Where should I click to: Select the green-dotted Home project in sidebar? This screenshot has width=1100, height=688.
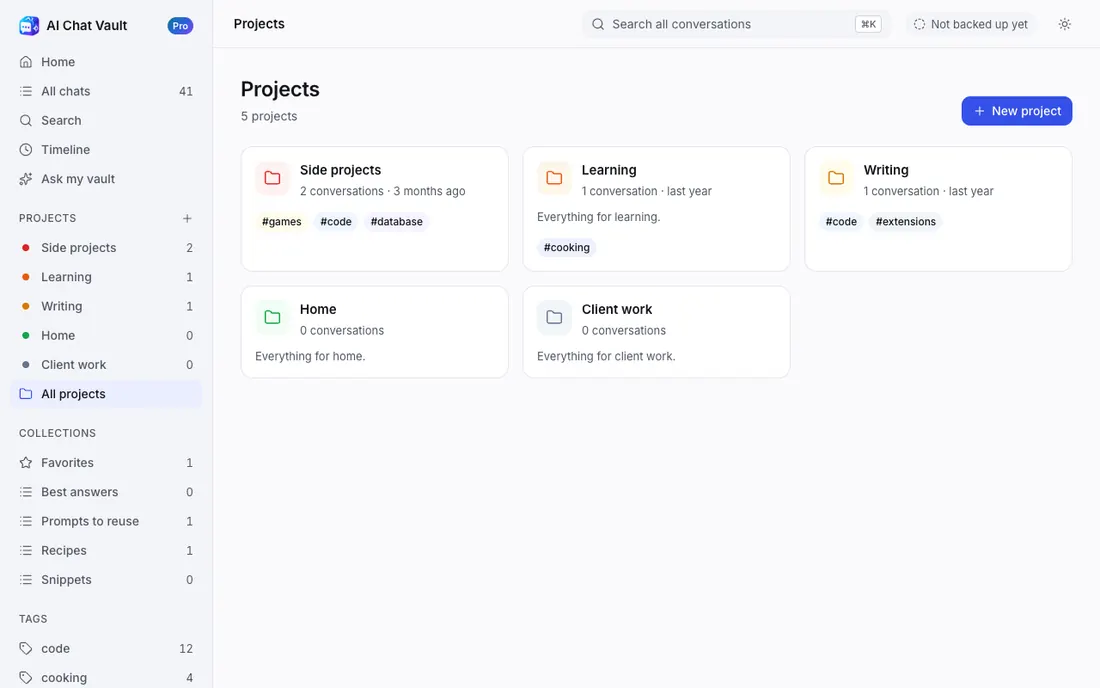pos(106,335)
